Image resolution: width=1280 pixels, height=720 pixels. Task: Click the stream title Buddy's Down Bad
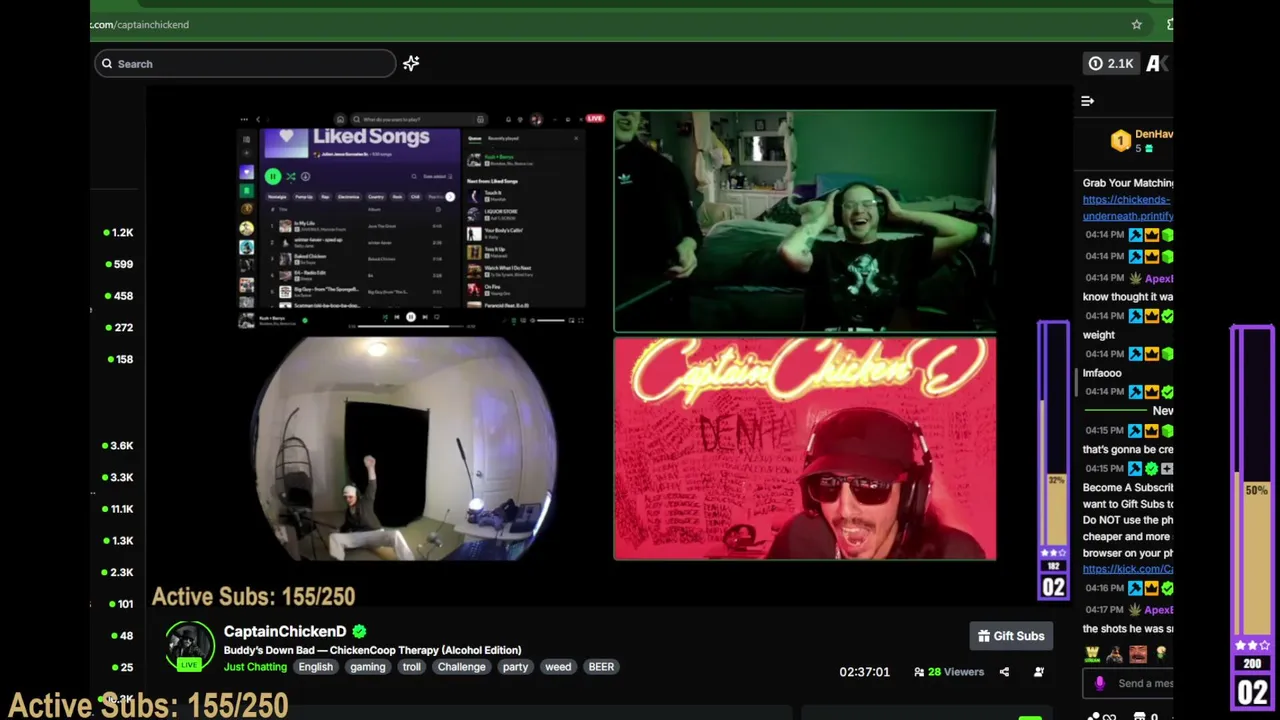coord(372,650)
